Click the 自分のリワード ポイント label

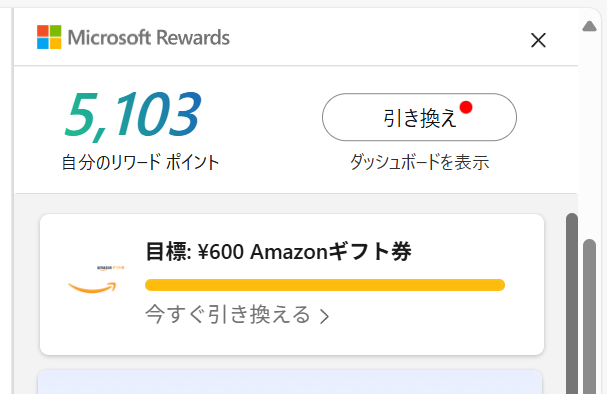click(141, 162)
